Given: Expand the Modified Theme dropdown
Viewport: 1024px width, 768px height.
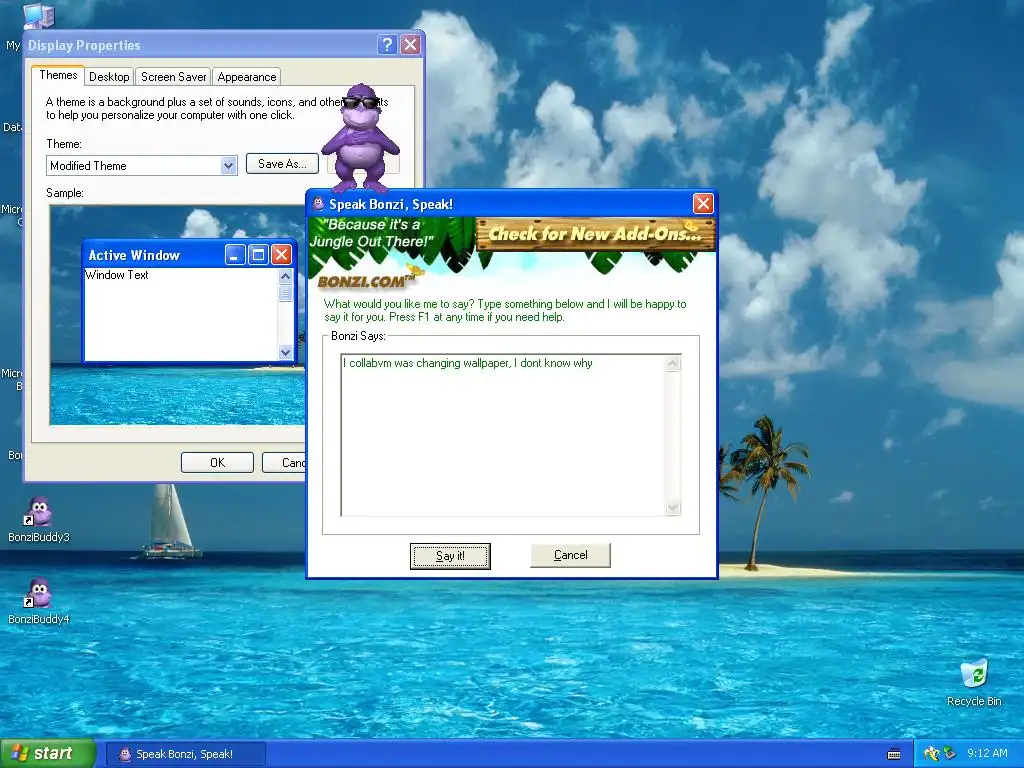Looking at the screenshot, I should 228,166.
